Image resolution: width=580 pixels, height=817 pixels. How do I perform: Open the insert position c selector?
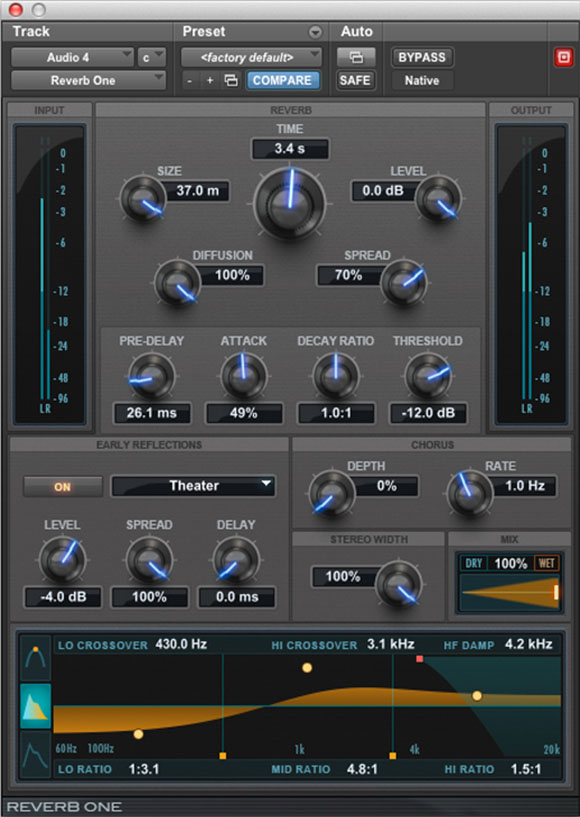click(x=152, y=57)
